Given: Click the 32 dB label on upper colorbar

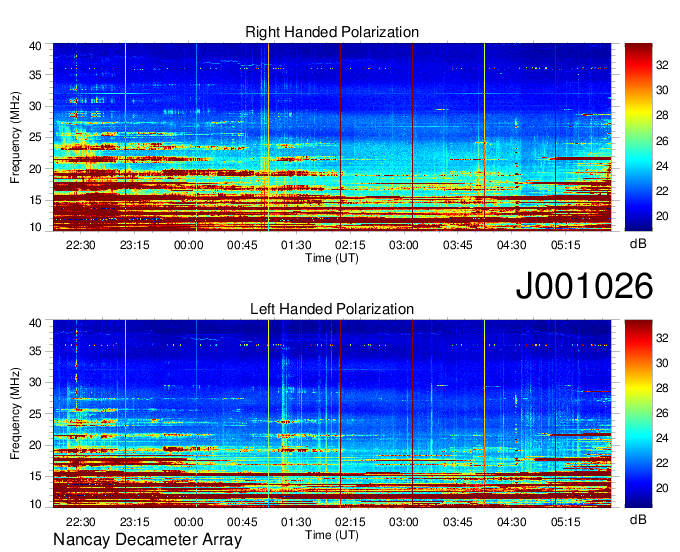Looking at the screenshot, I should tap(662, 65).
